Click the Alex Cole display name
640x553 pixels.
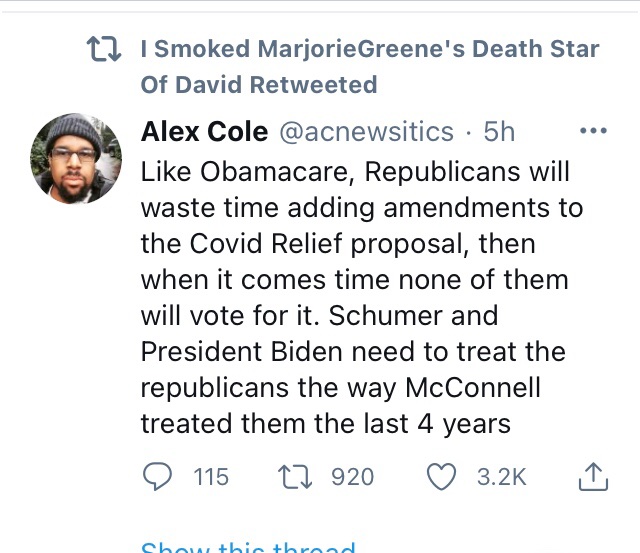coord(204,132)
